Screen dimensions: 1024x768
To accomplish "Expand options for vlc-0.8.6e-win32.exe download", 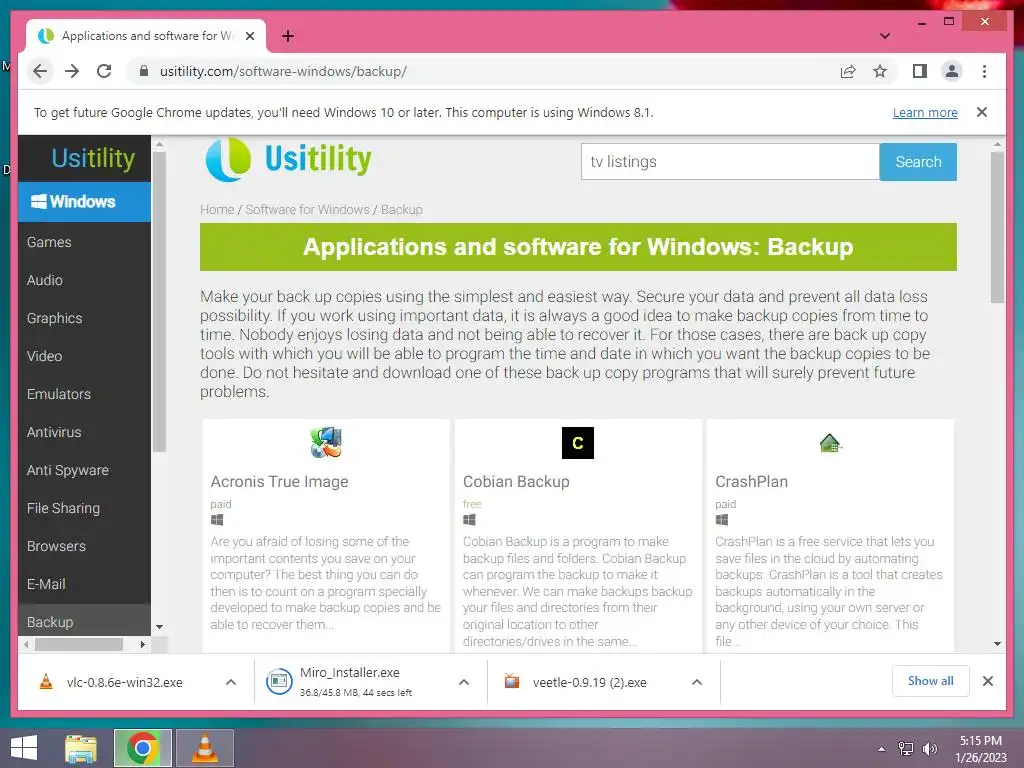I will pos(231,682).
